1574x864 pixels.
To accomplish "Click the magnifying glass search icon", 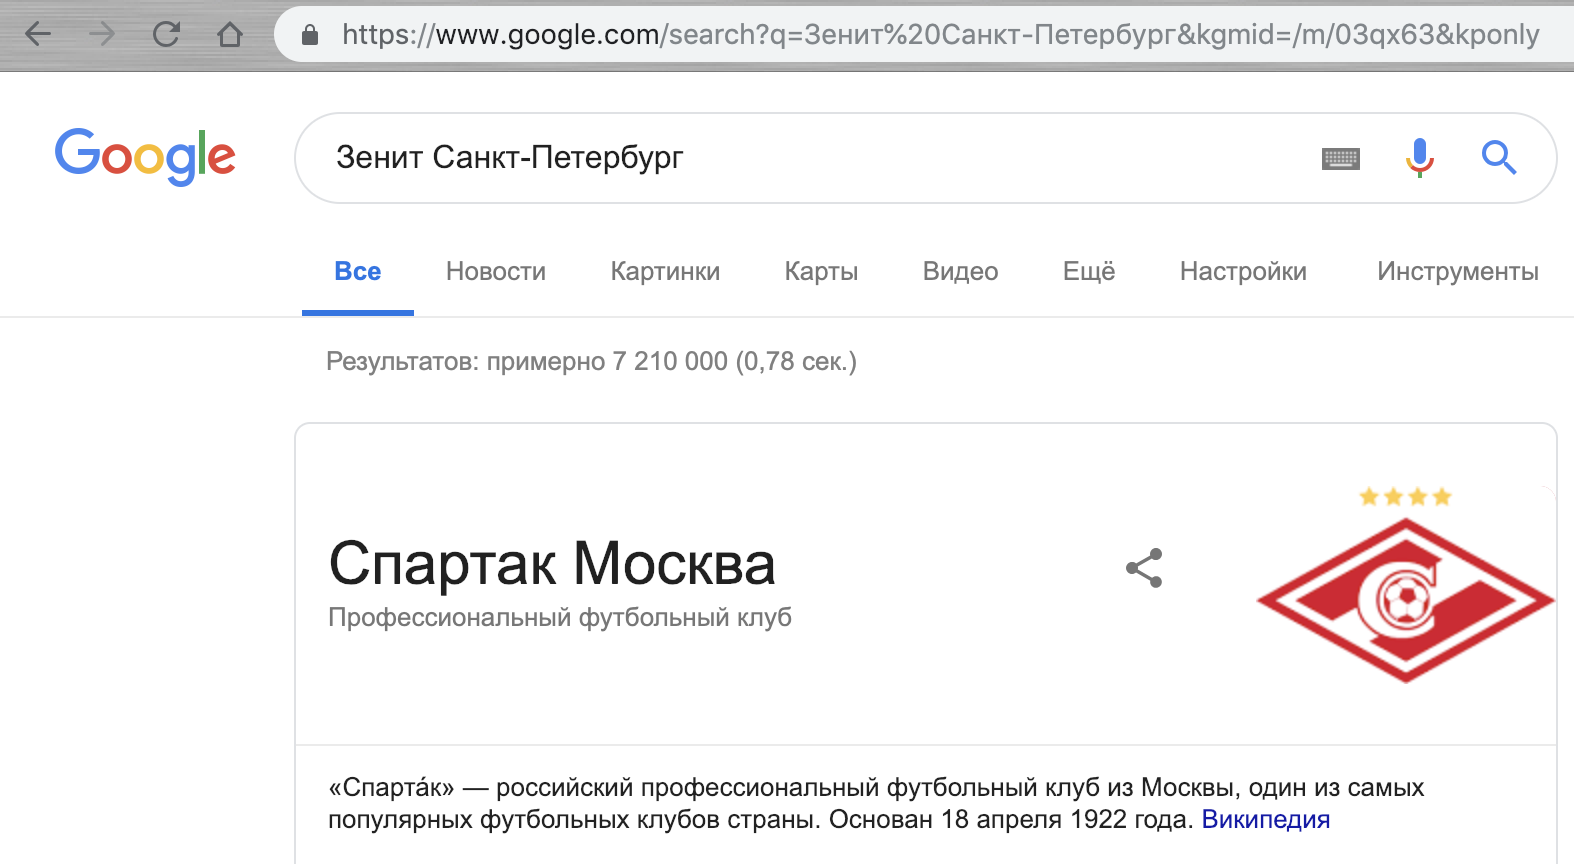I will 1498,157.
